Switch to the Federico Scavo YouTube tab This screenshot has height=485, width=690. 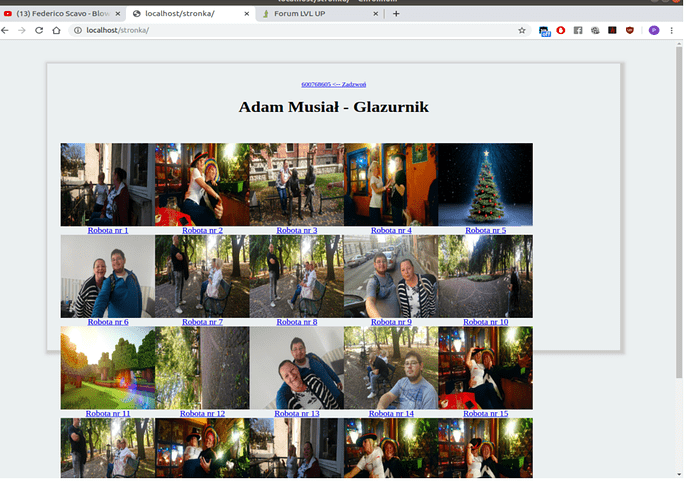pos(60,14)
